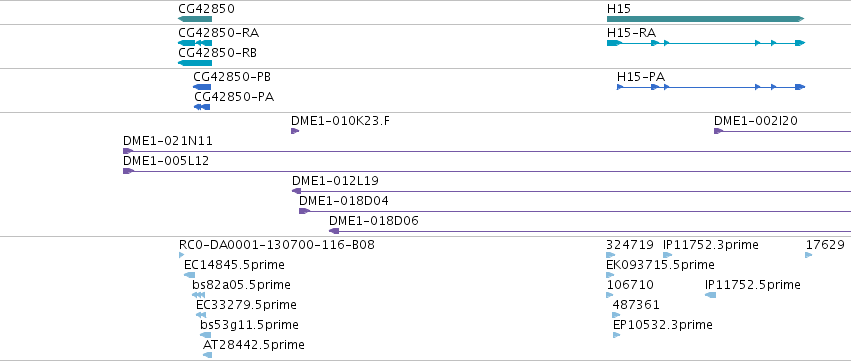Select the DME1-012L19 clone start arrow
This screenshot has width=851, height=361.
(x=296, y=191)
